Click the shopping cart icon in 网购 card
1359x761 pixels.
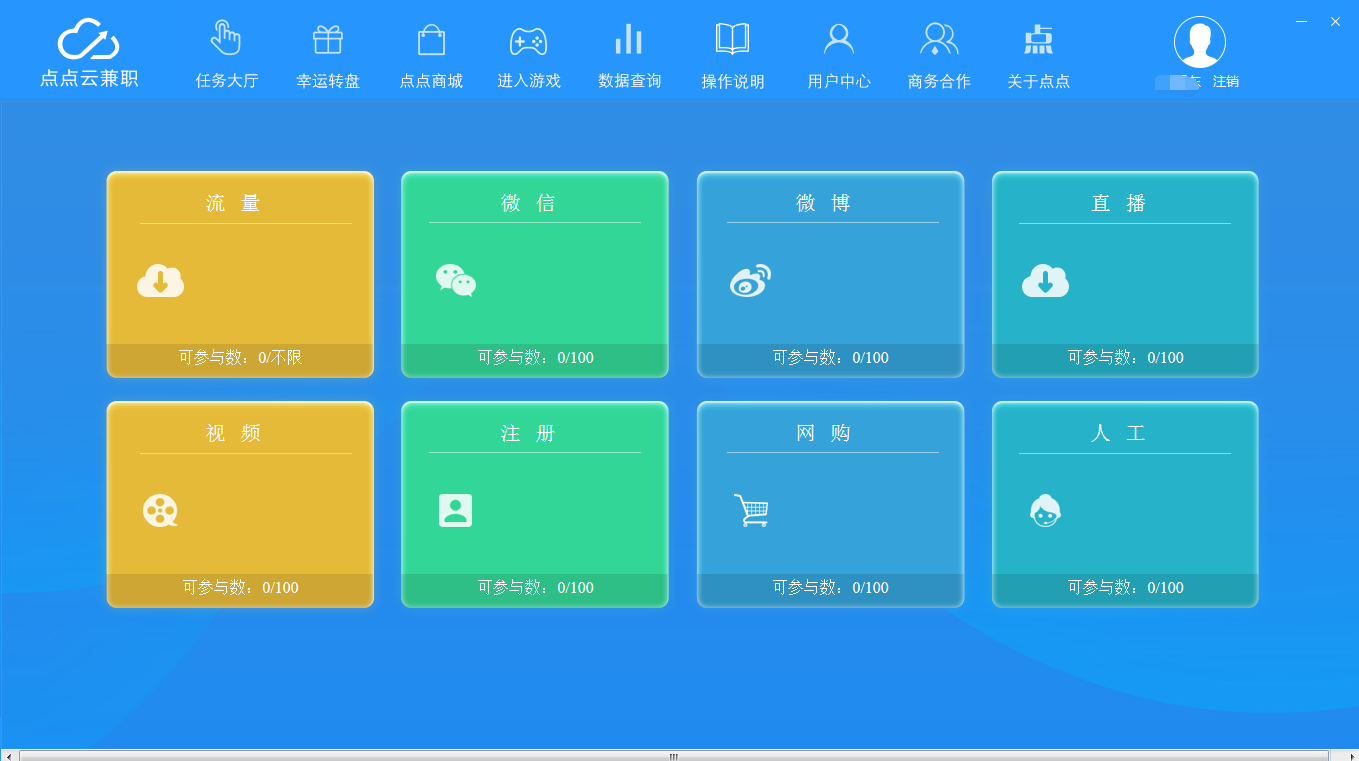coord(751,510)
